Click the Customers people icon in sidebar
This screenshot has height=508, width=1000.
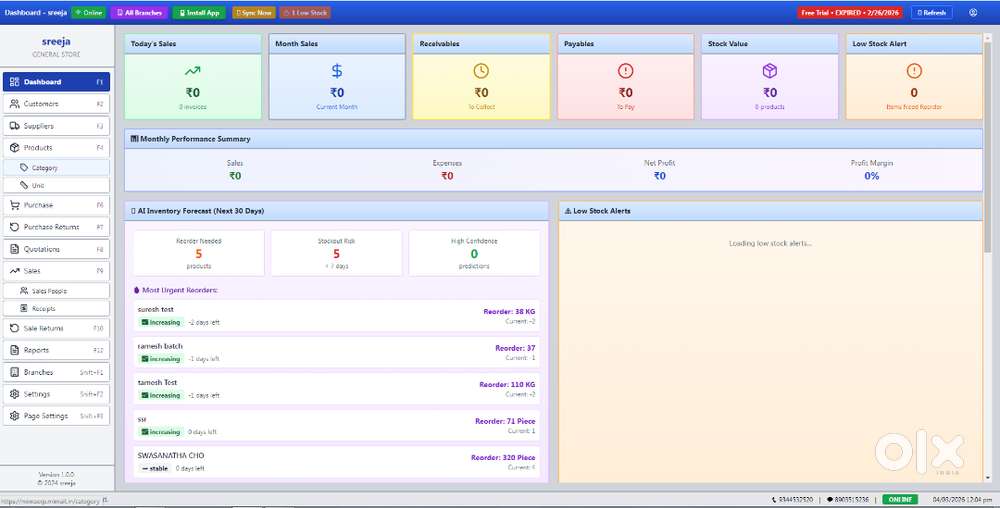click(x=15, y=104)
